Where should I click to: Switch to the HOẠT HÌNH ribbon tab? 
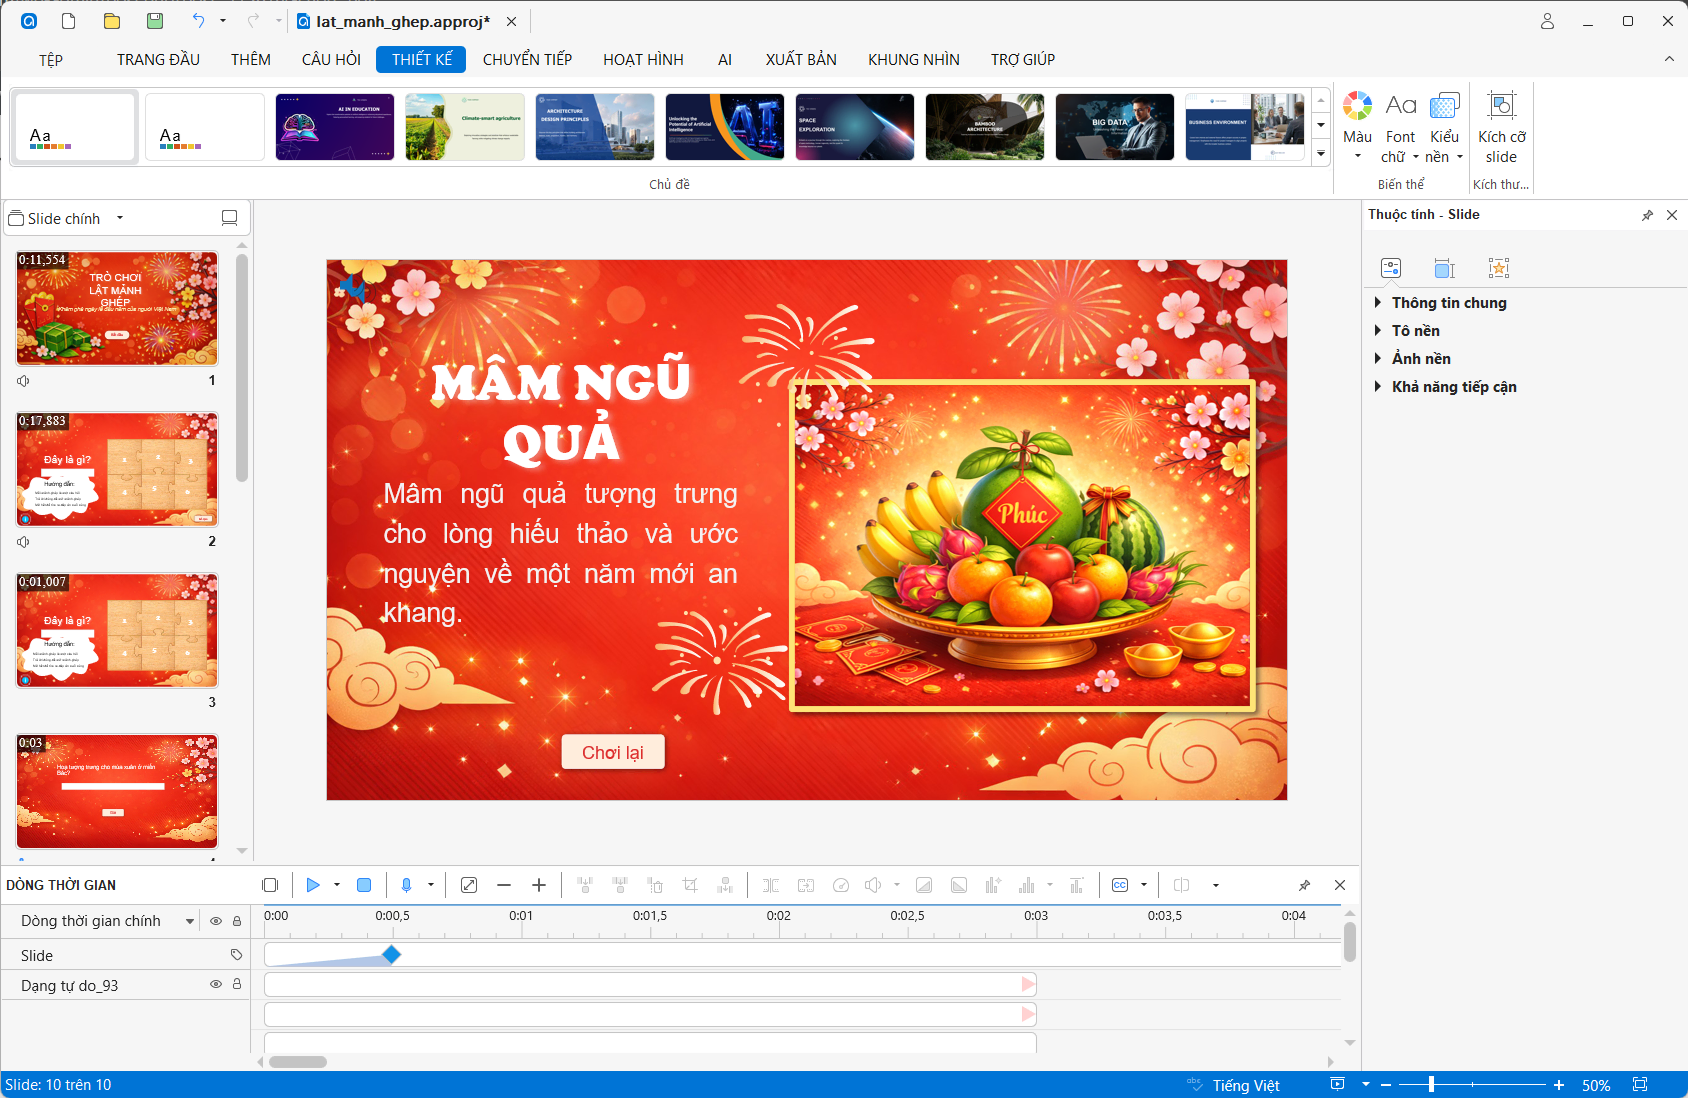tap(643, 59)
